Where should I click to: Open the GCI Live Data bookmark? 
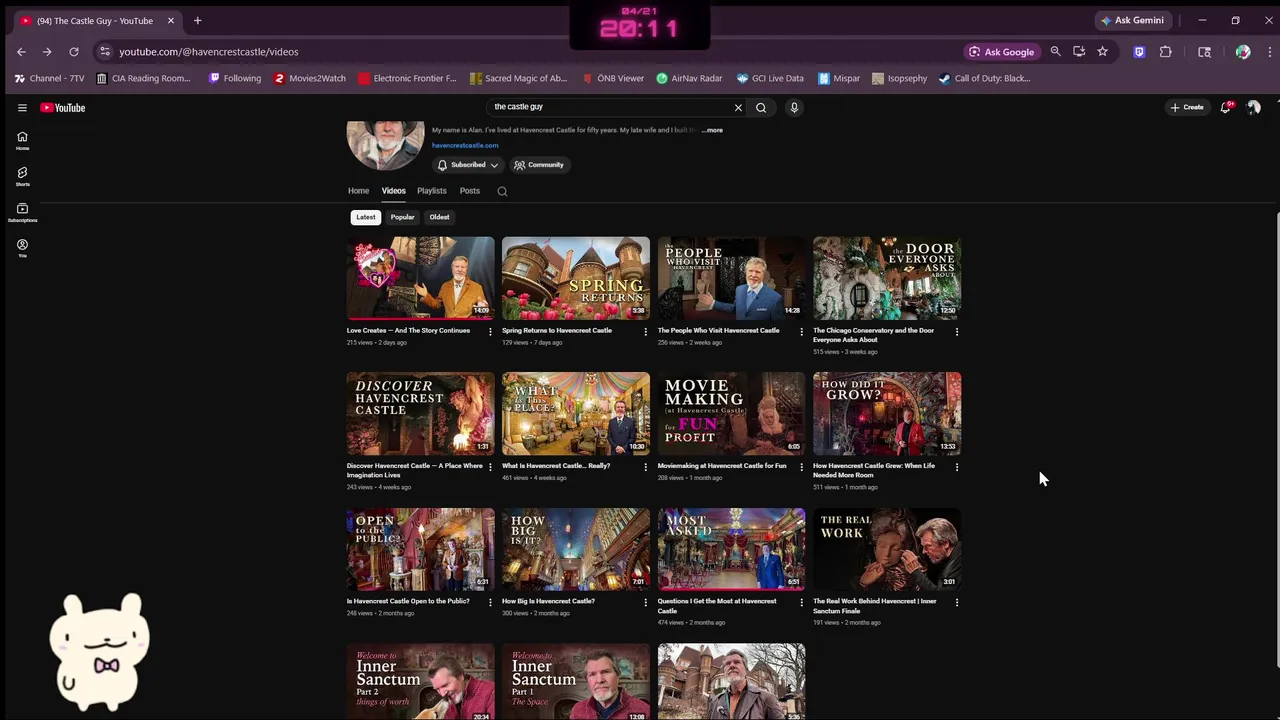770,78
